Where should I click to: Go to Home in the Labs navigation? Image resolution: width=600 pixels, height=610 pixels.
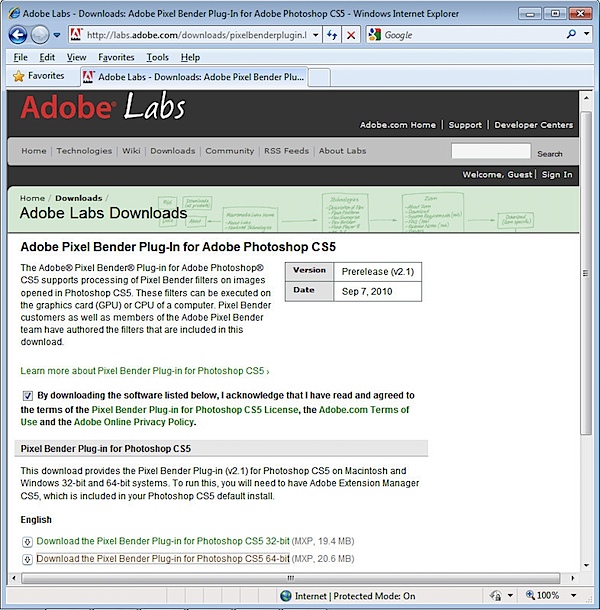[33, 151]
